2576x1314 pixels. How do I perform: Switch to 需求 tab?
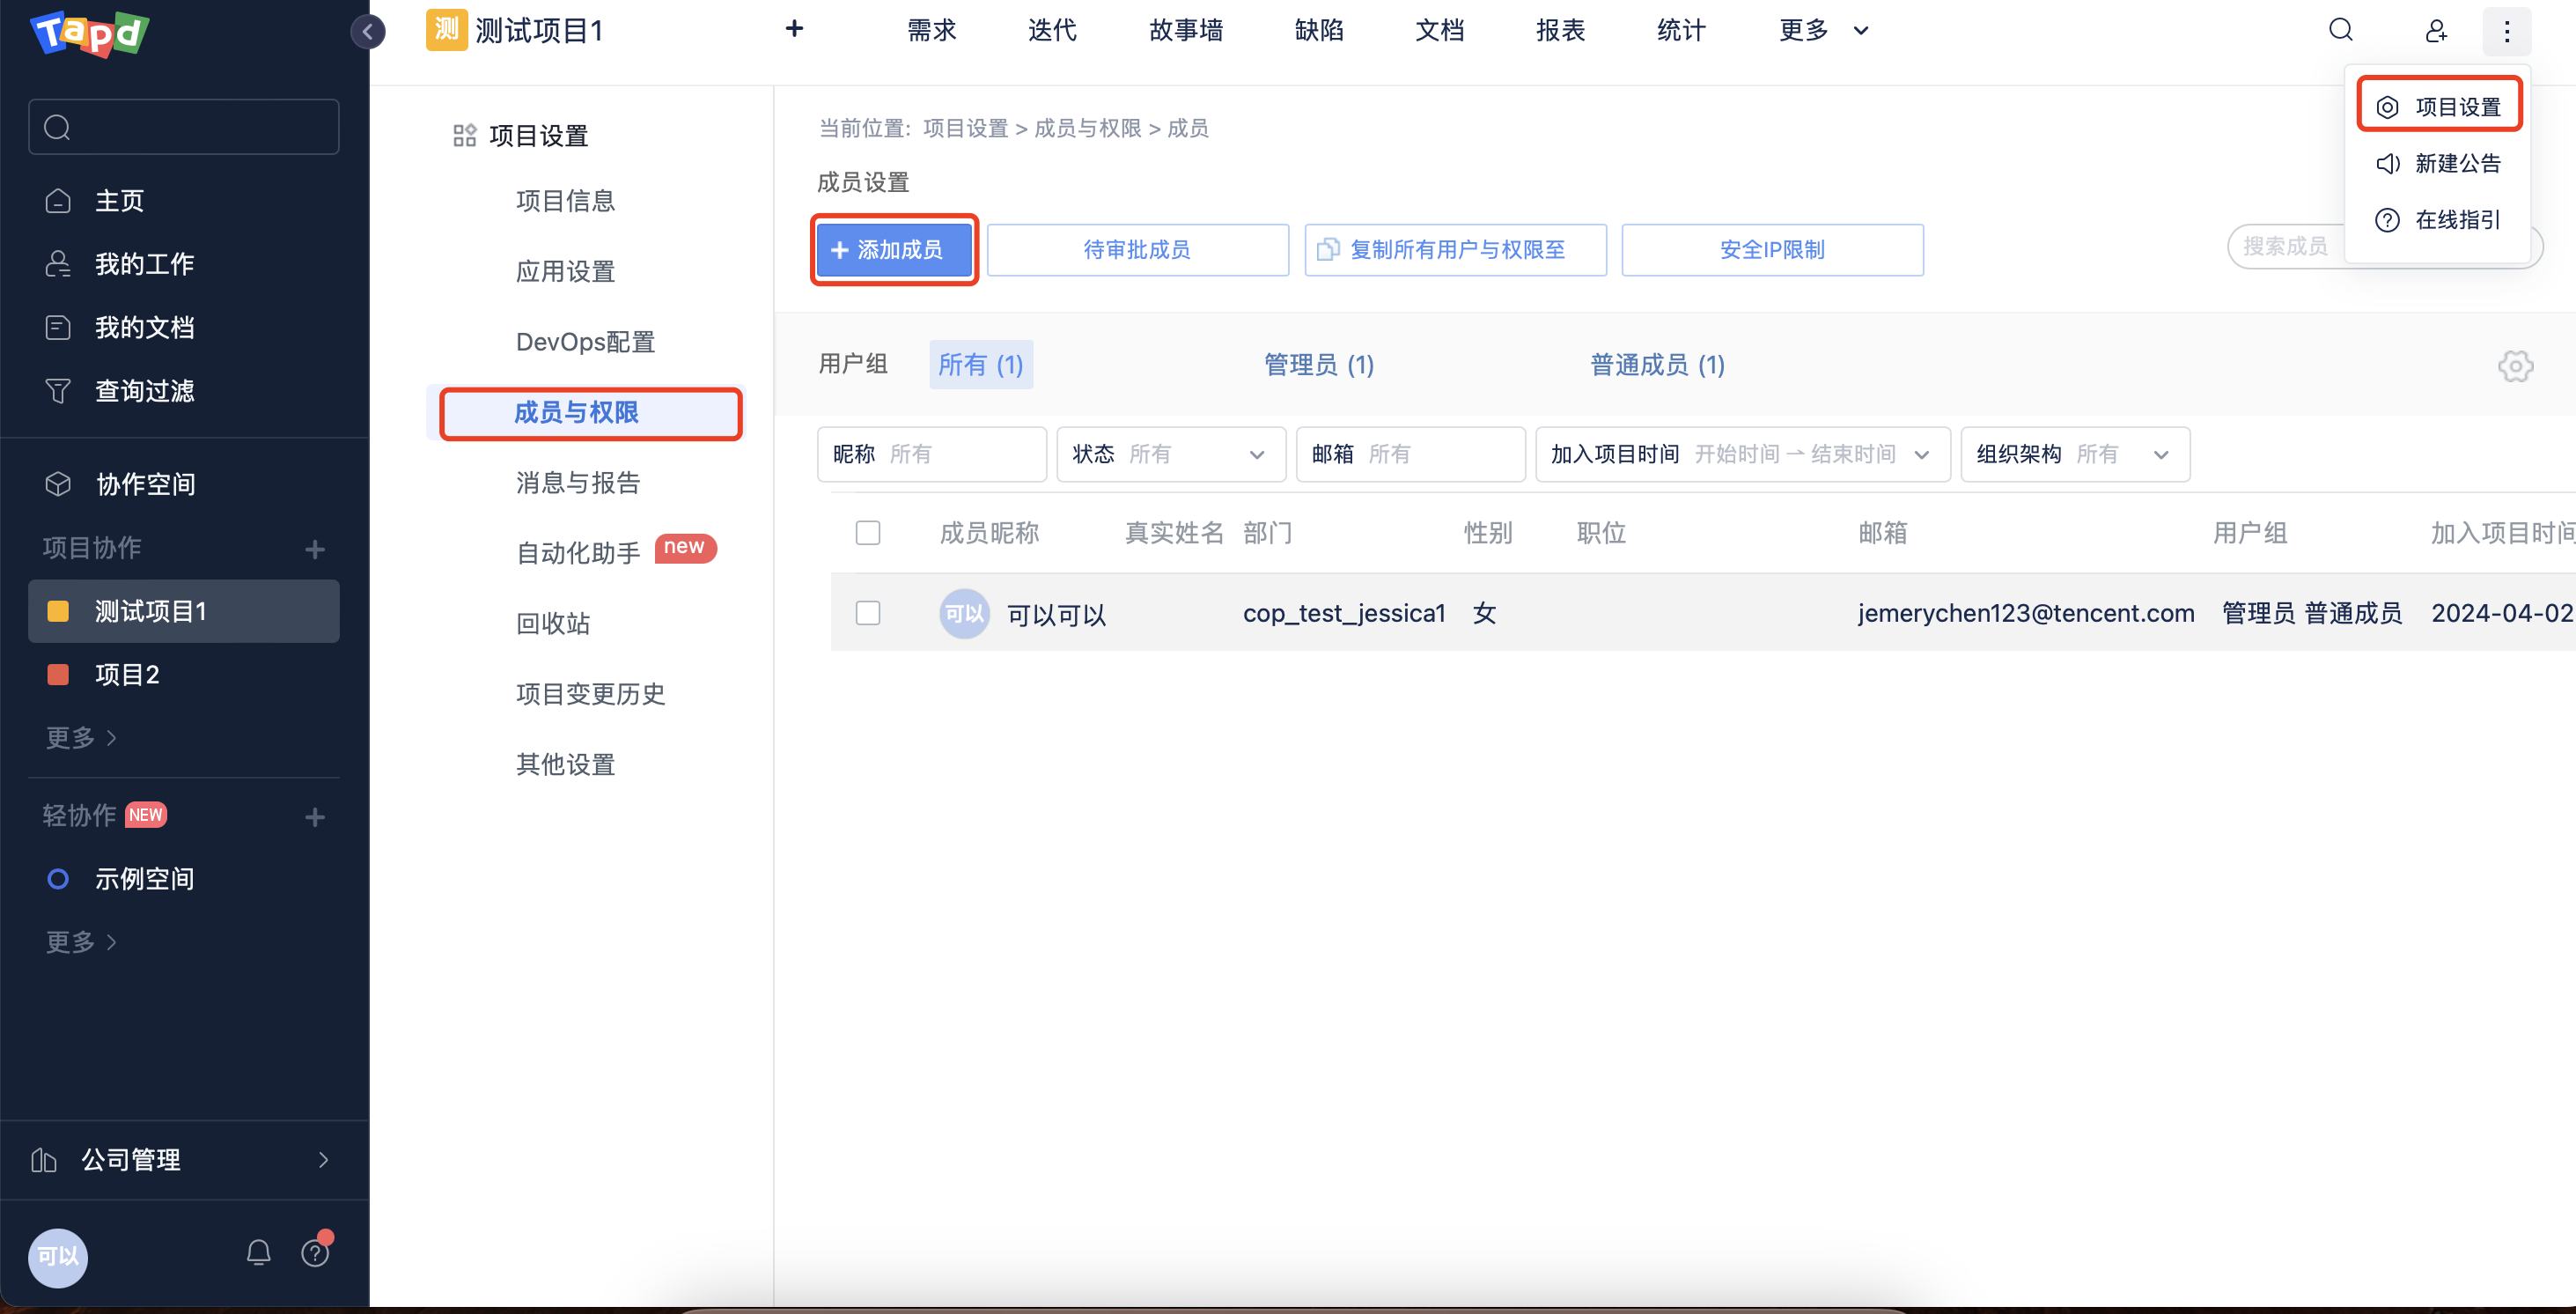[x=931, y=31]
